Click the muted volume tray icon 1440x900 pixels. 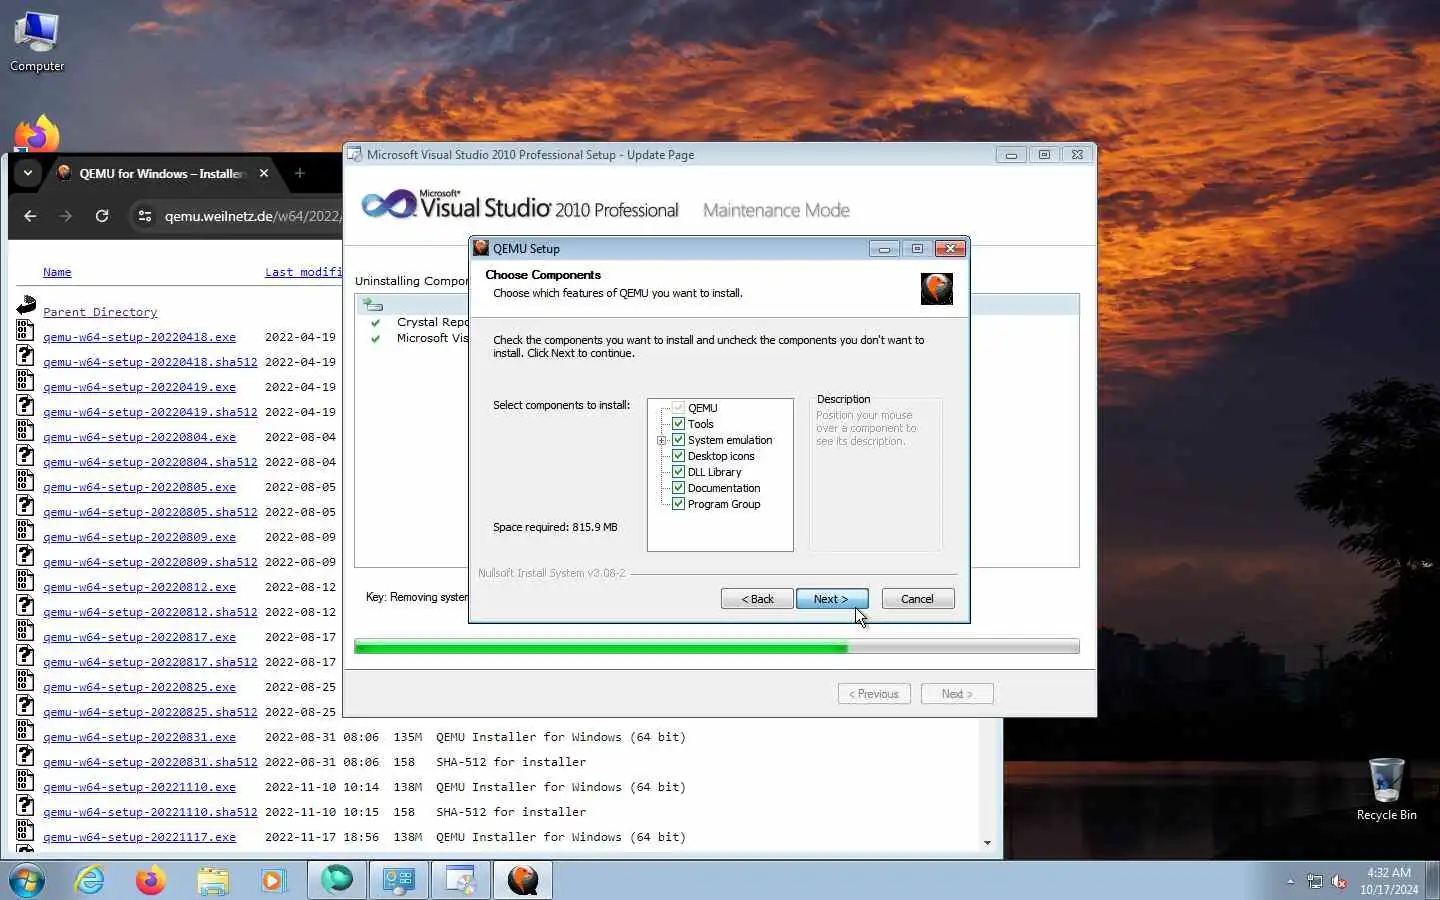tap(1339, 881)
